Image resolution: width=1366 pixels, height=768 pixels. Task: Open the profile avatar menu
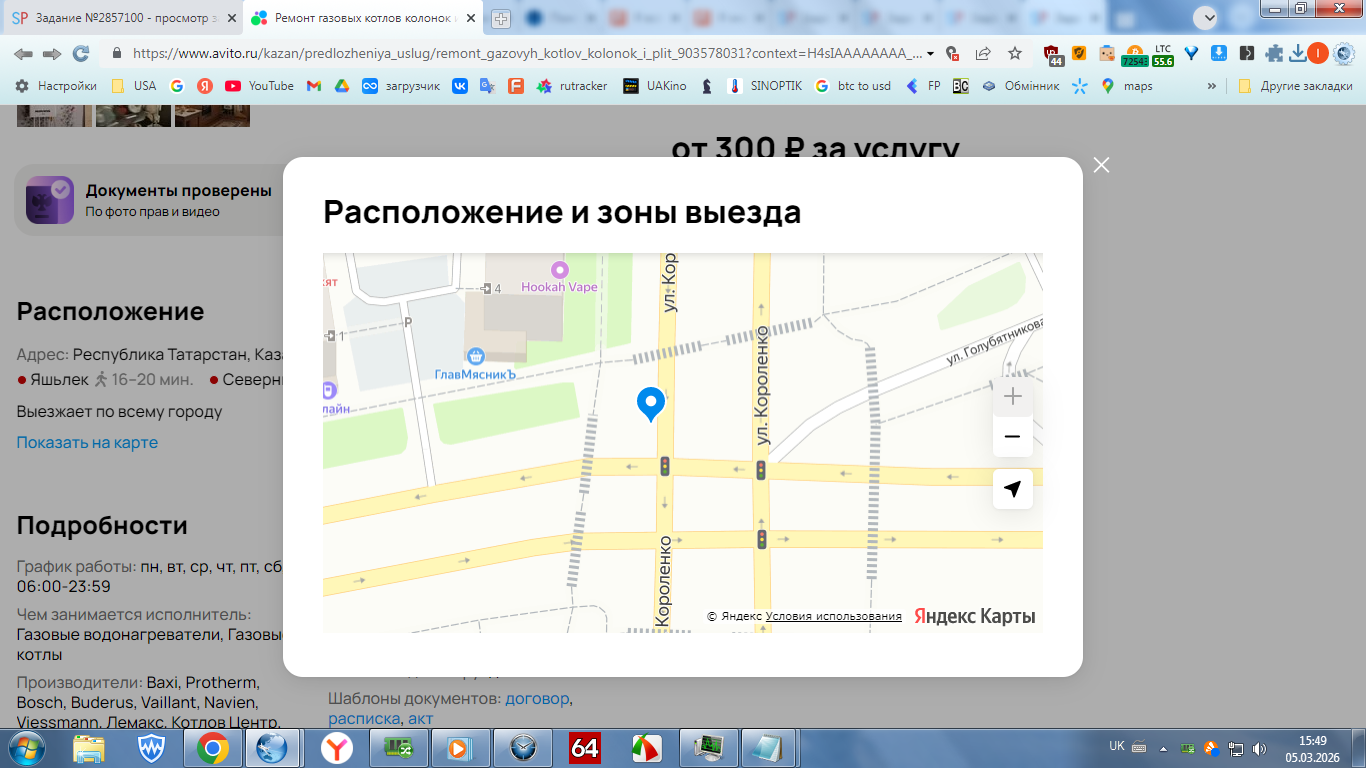1318,53
